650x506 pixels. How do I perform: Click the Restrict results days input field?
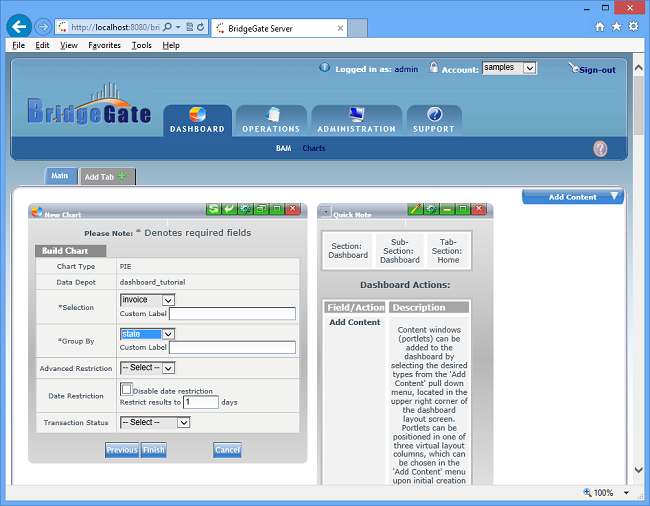[200, 402]
